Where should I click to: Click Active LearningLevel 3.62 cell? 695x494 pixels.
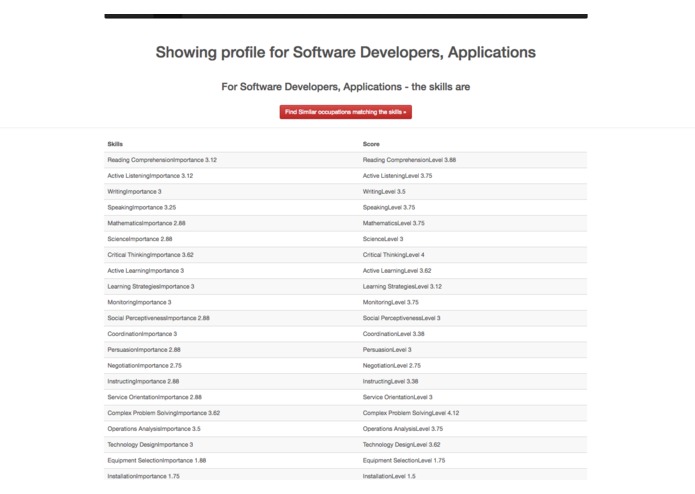(397, 271)
